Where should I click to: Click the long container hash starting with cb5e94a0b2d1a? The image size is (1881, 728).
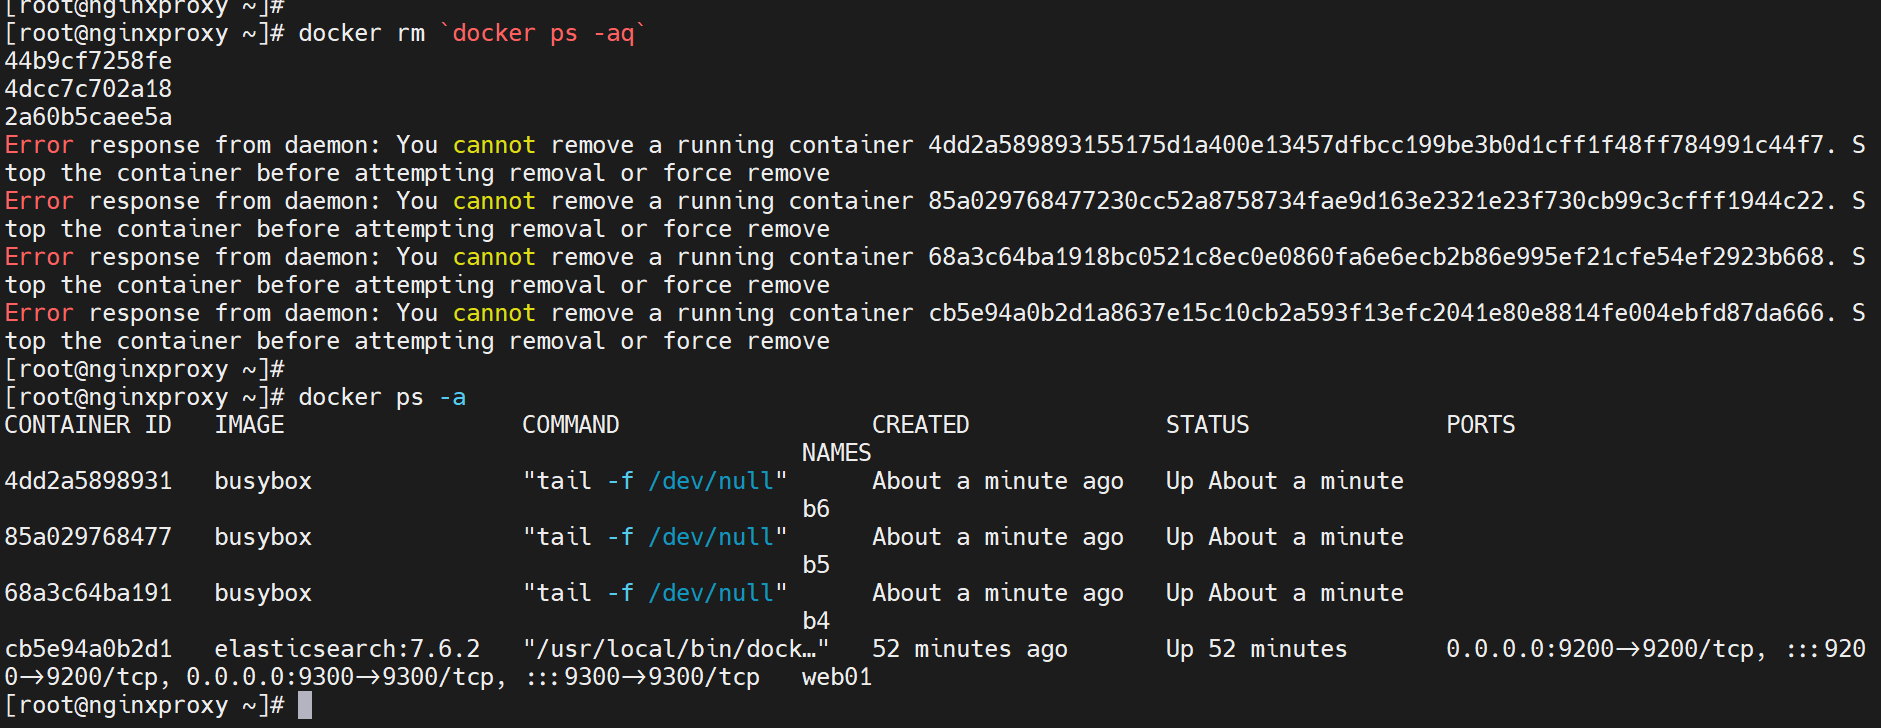(x=1376, y=313)
